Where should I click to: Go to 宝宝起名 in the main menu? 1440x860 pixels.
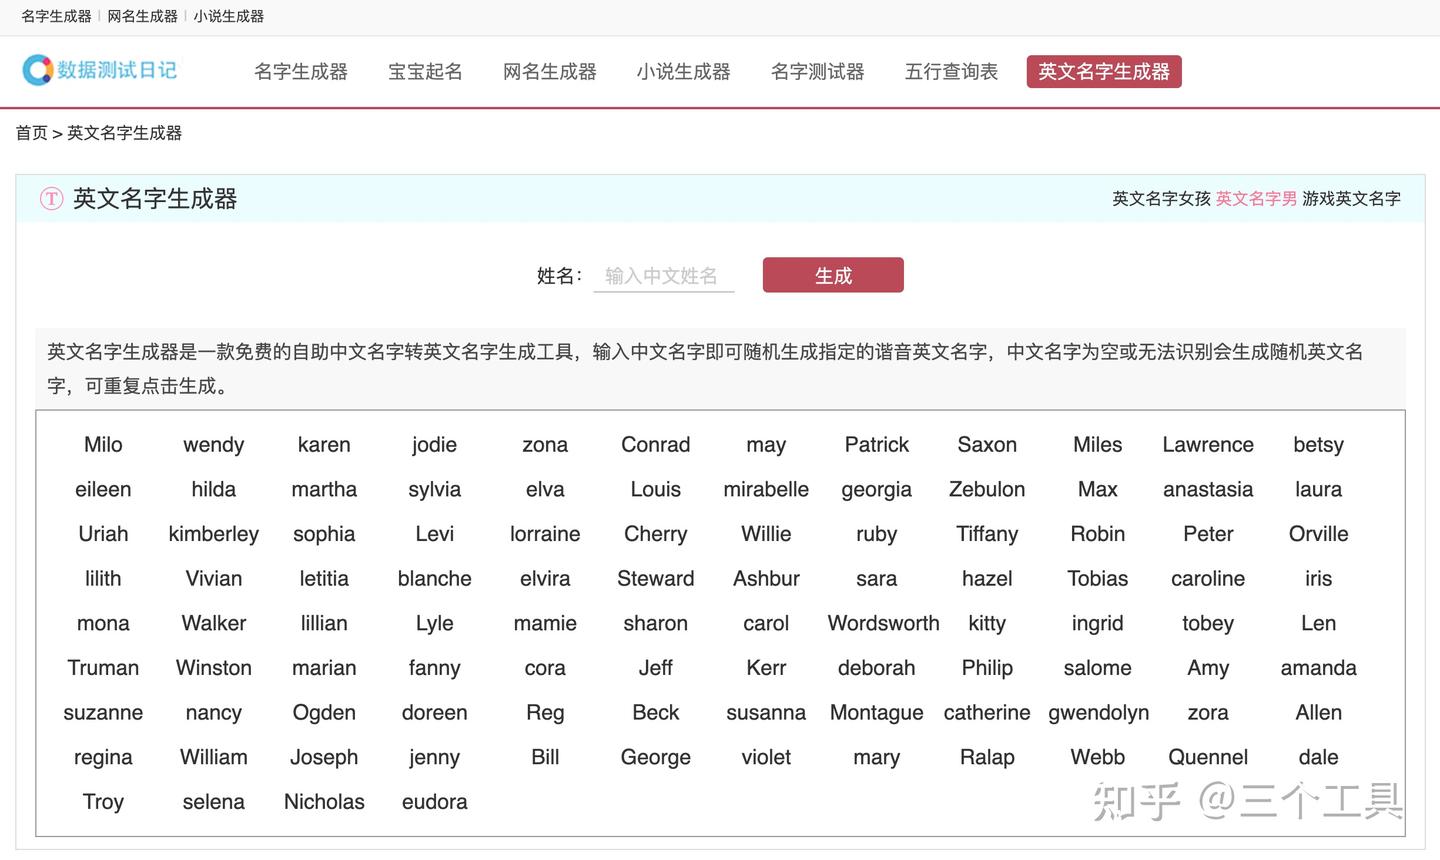(x=425, y=72)
